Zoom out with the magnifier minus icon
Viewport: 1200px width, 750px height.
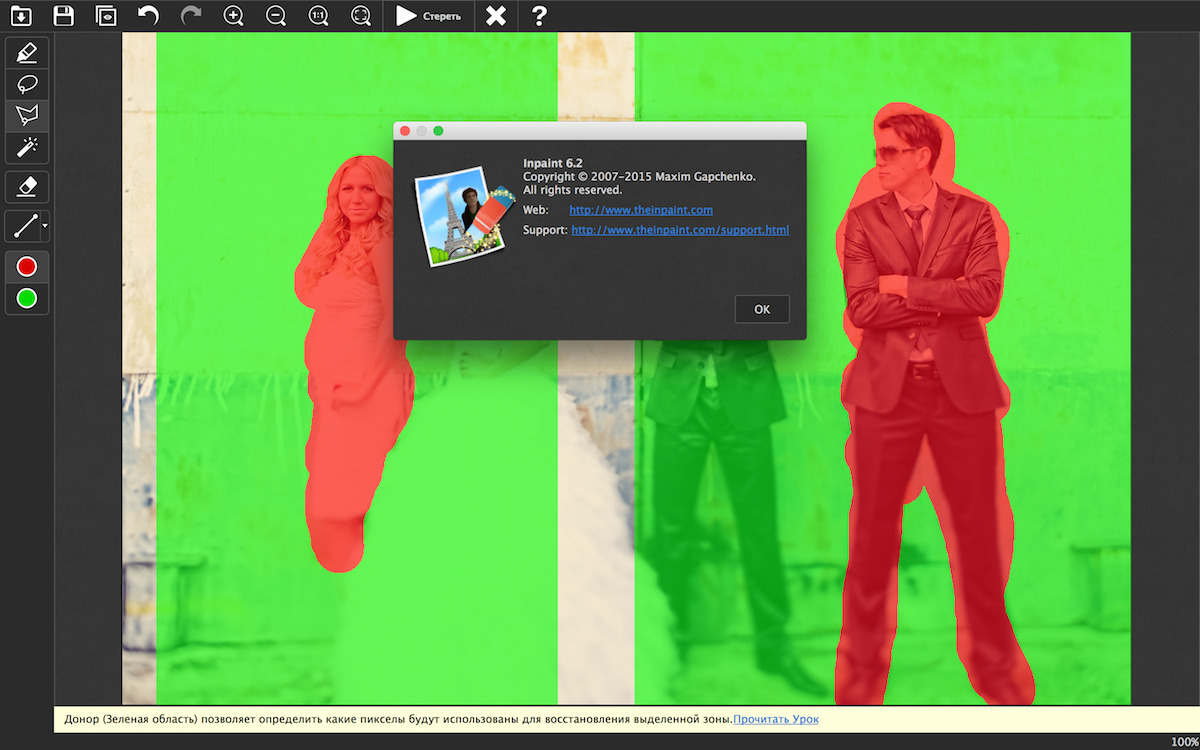[276, 15]
